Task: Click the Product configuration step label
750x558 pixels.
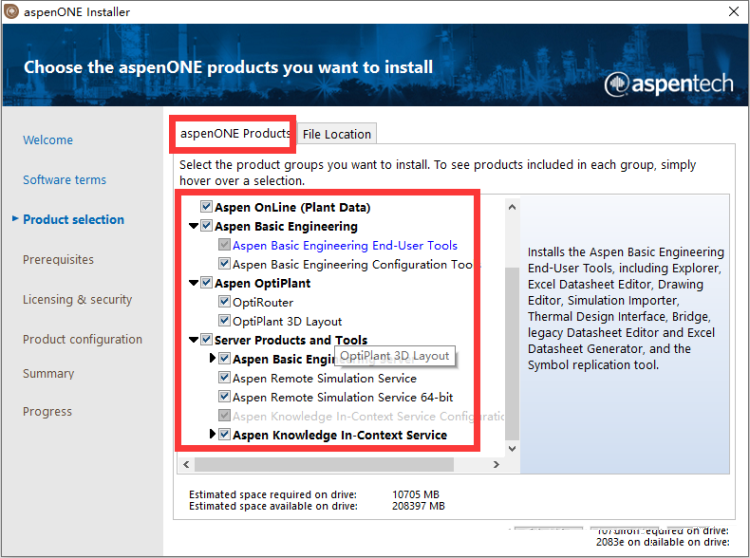Action: coord(83,339)
